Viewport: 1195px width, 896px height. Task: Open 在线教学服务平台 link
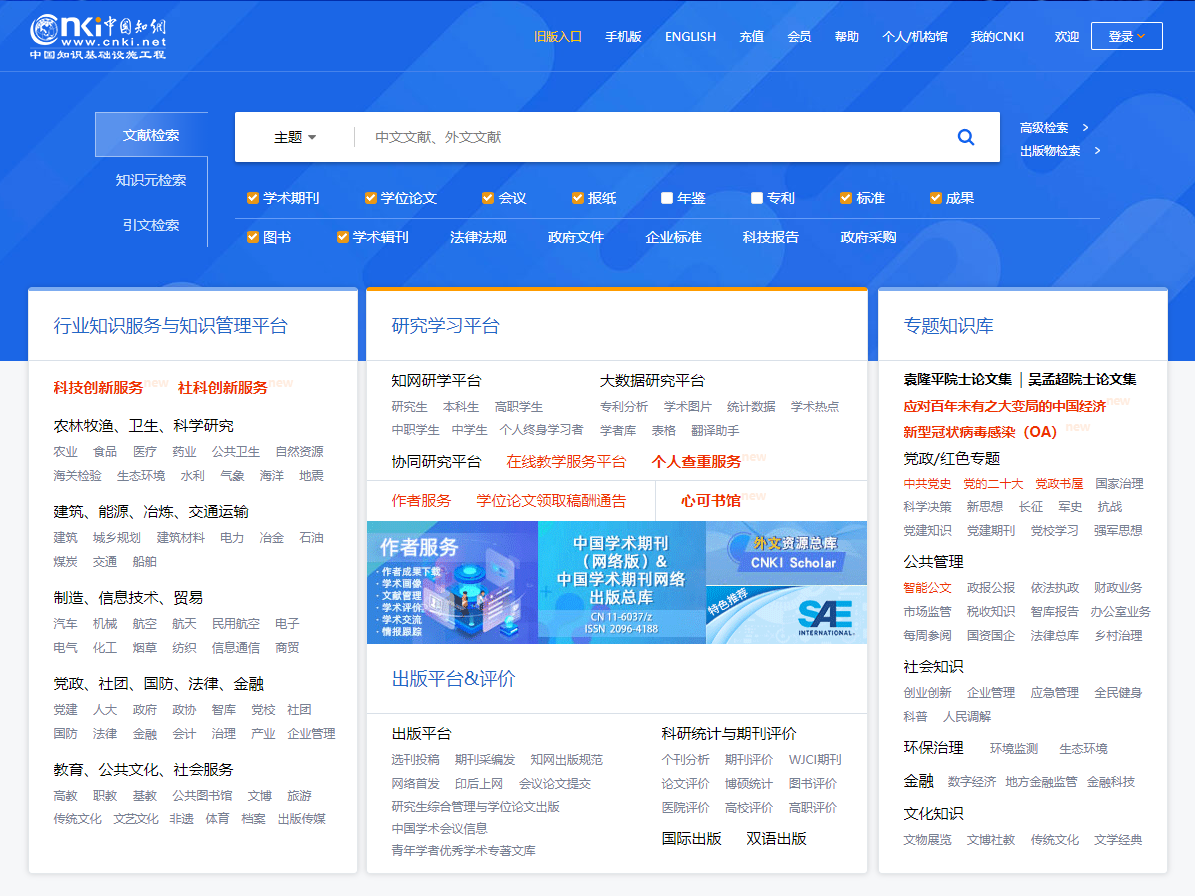pyautogui.click(x=566, y=462)
